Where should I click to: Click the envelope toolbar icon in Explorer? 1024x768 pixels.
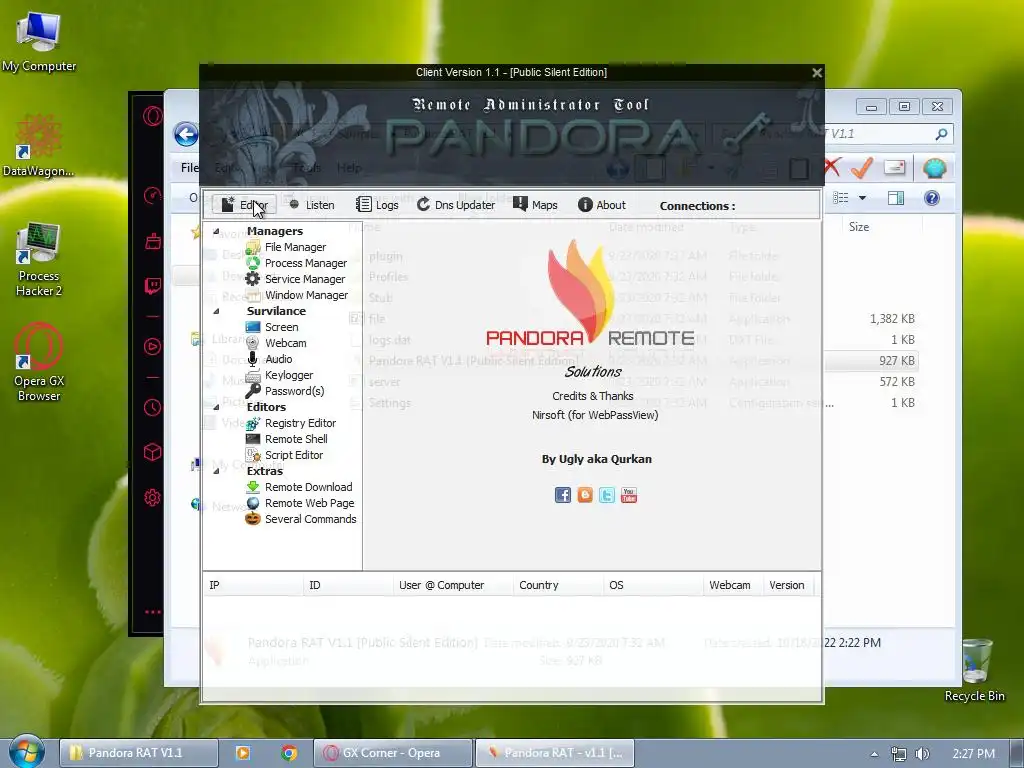(x=895, y=168)
